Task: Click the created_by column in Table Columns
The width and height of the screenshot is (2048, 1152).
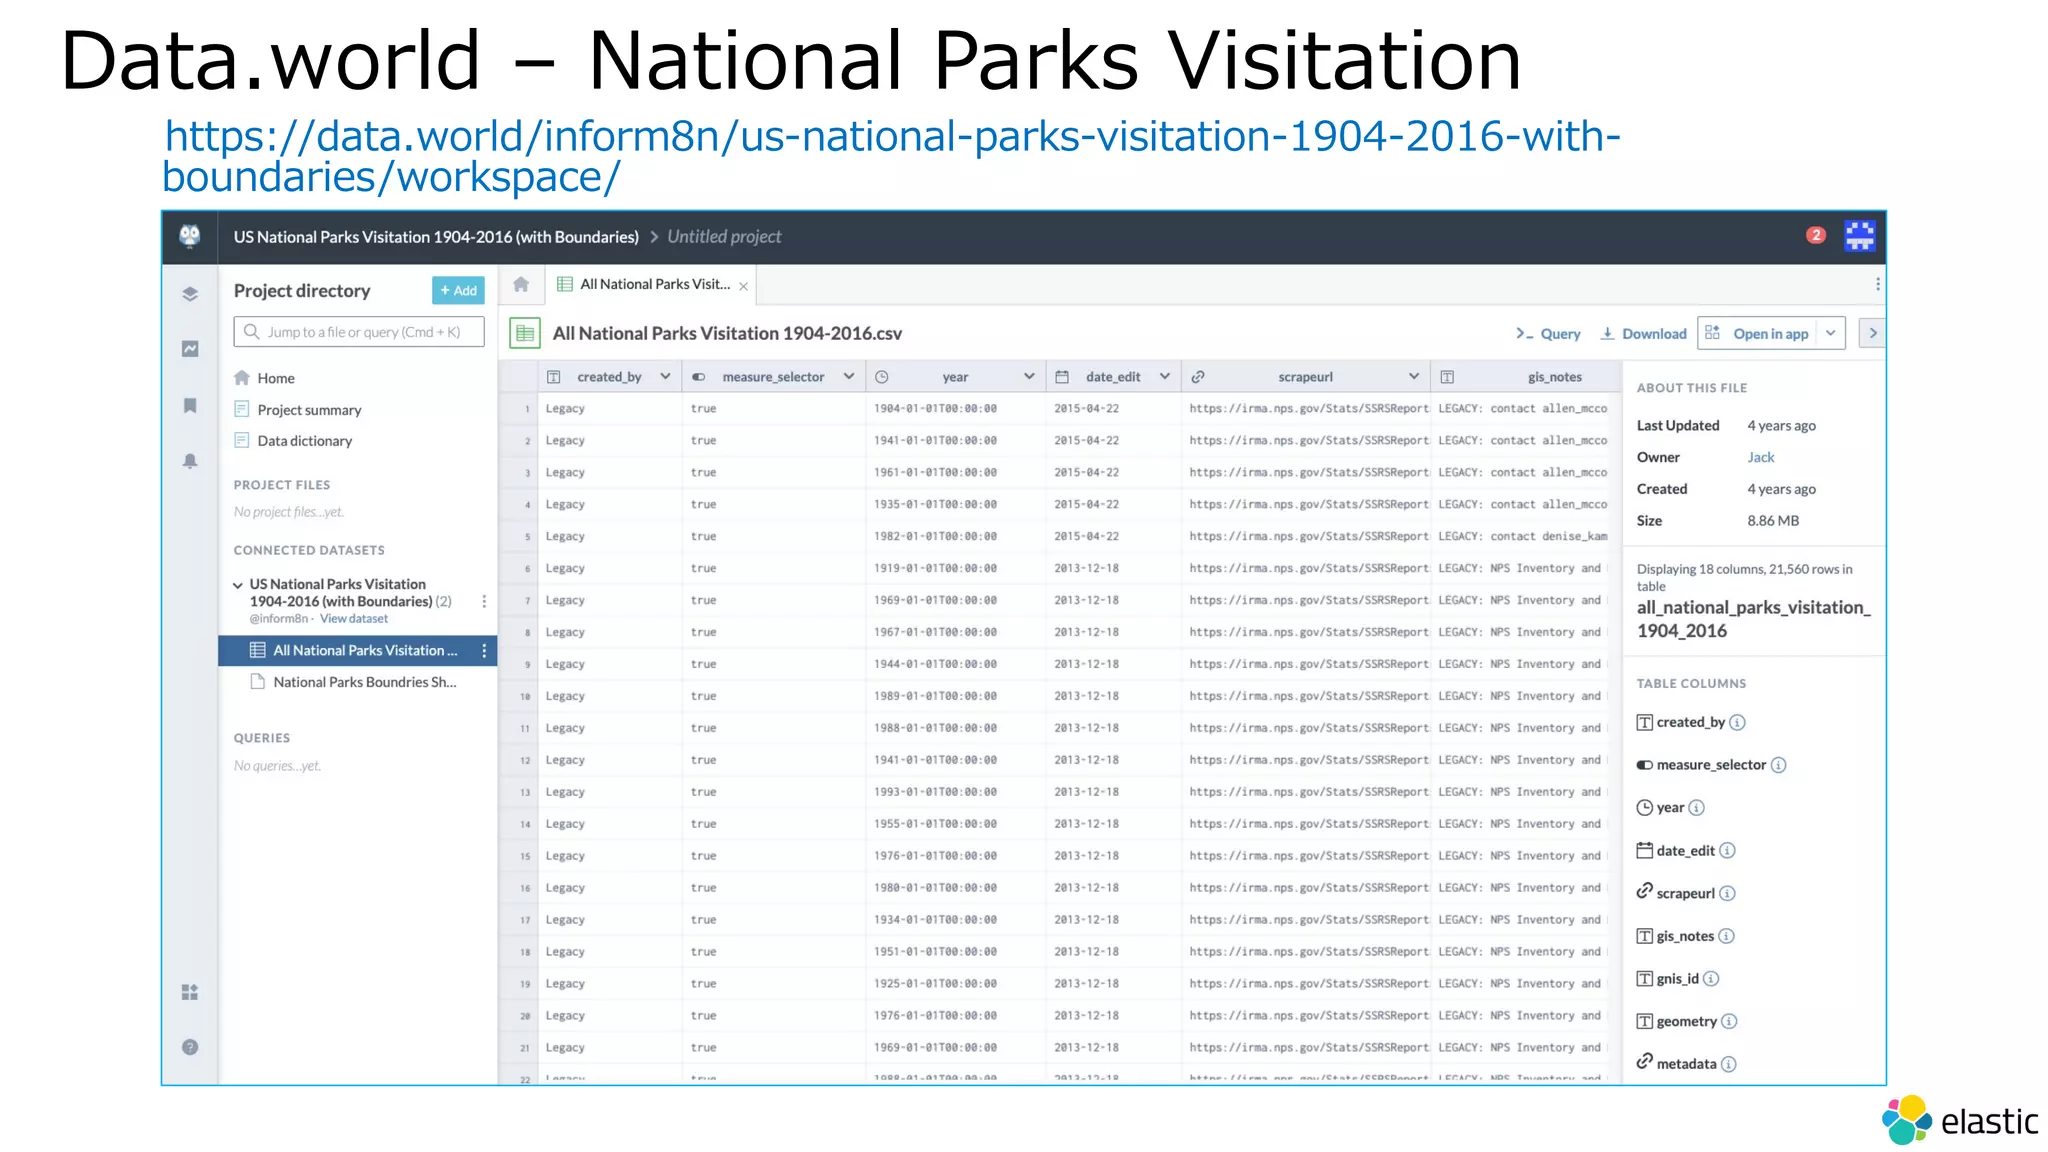Action: click(1690, 722)
